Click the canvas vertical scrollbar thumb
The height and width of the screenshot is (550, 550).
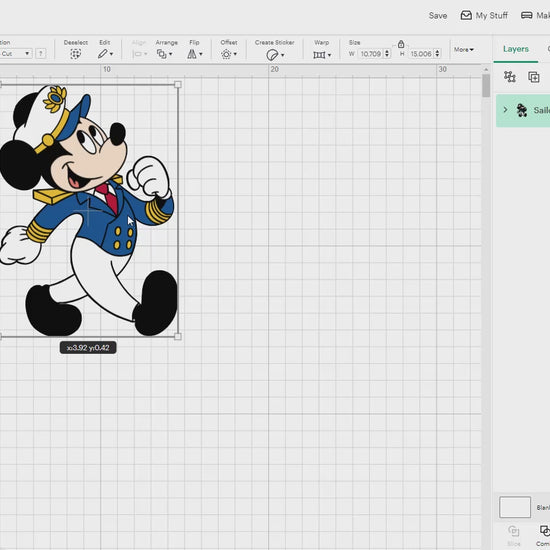[486, 86]
